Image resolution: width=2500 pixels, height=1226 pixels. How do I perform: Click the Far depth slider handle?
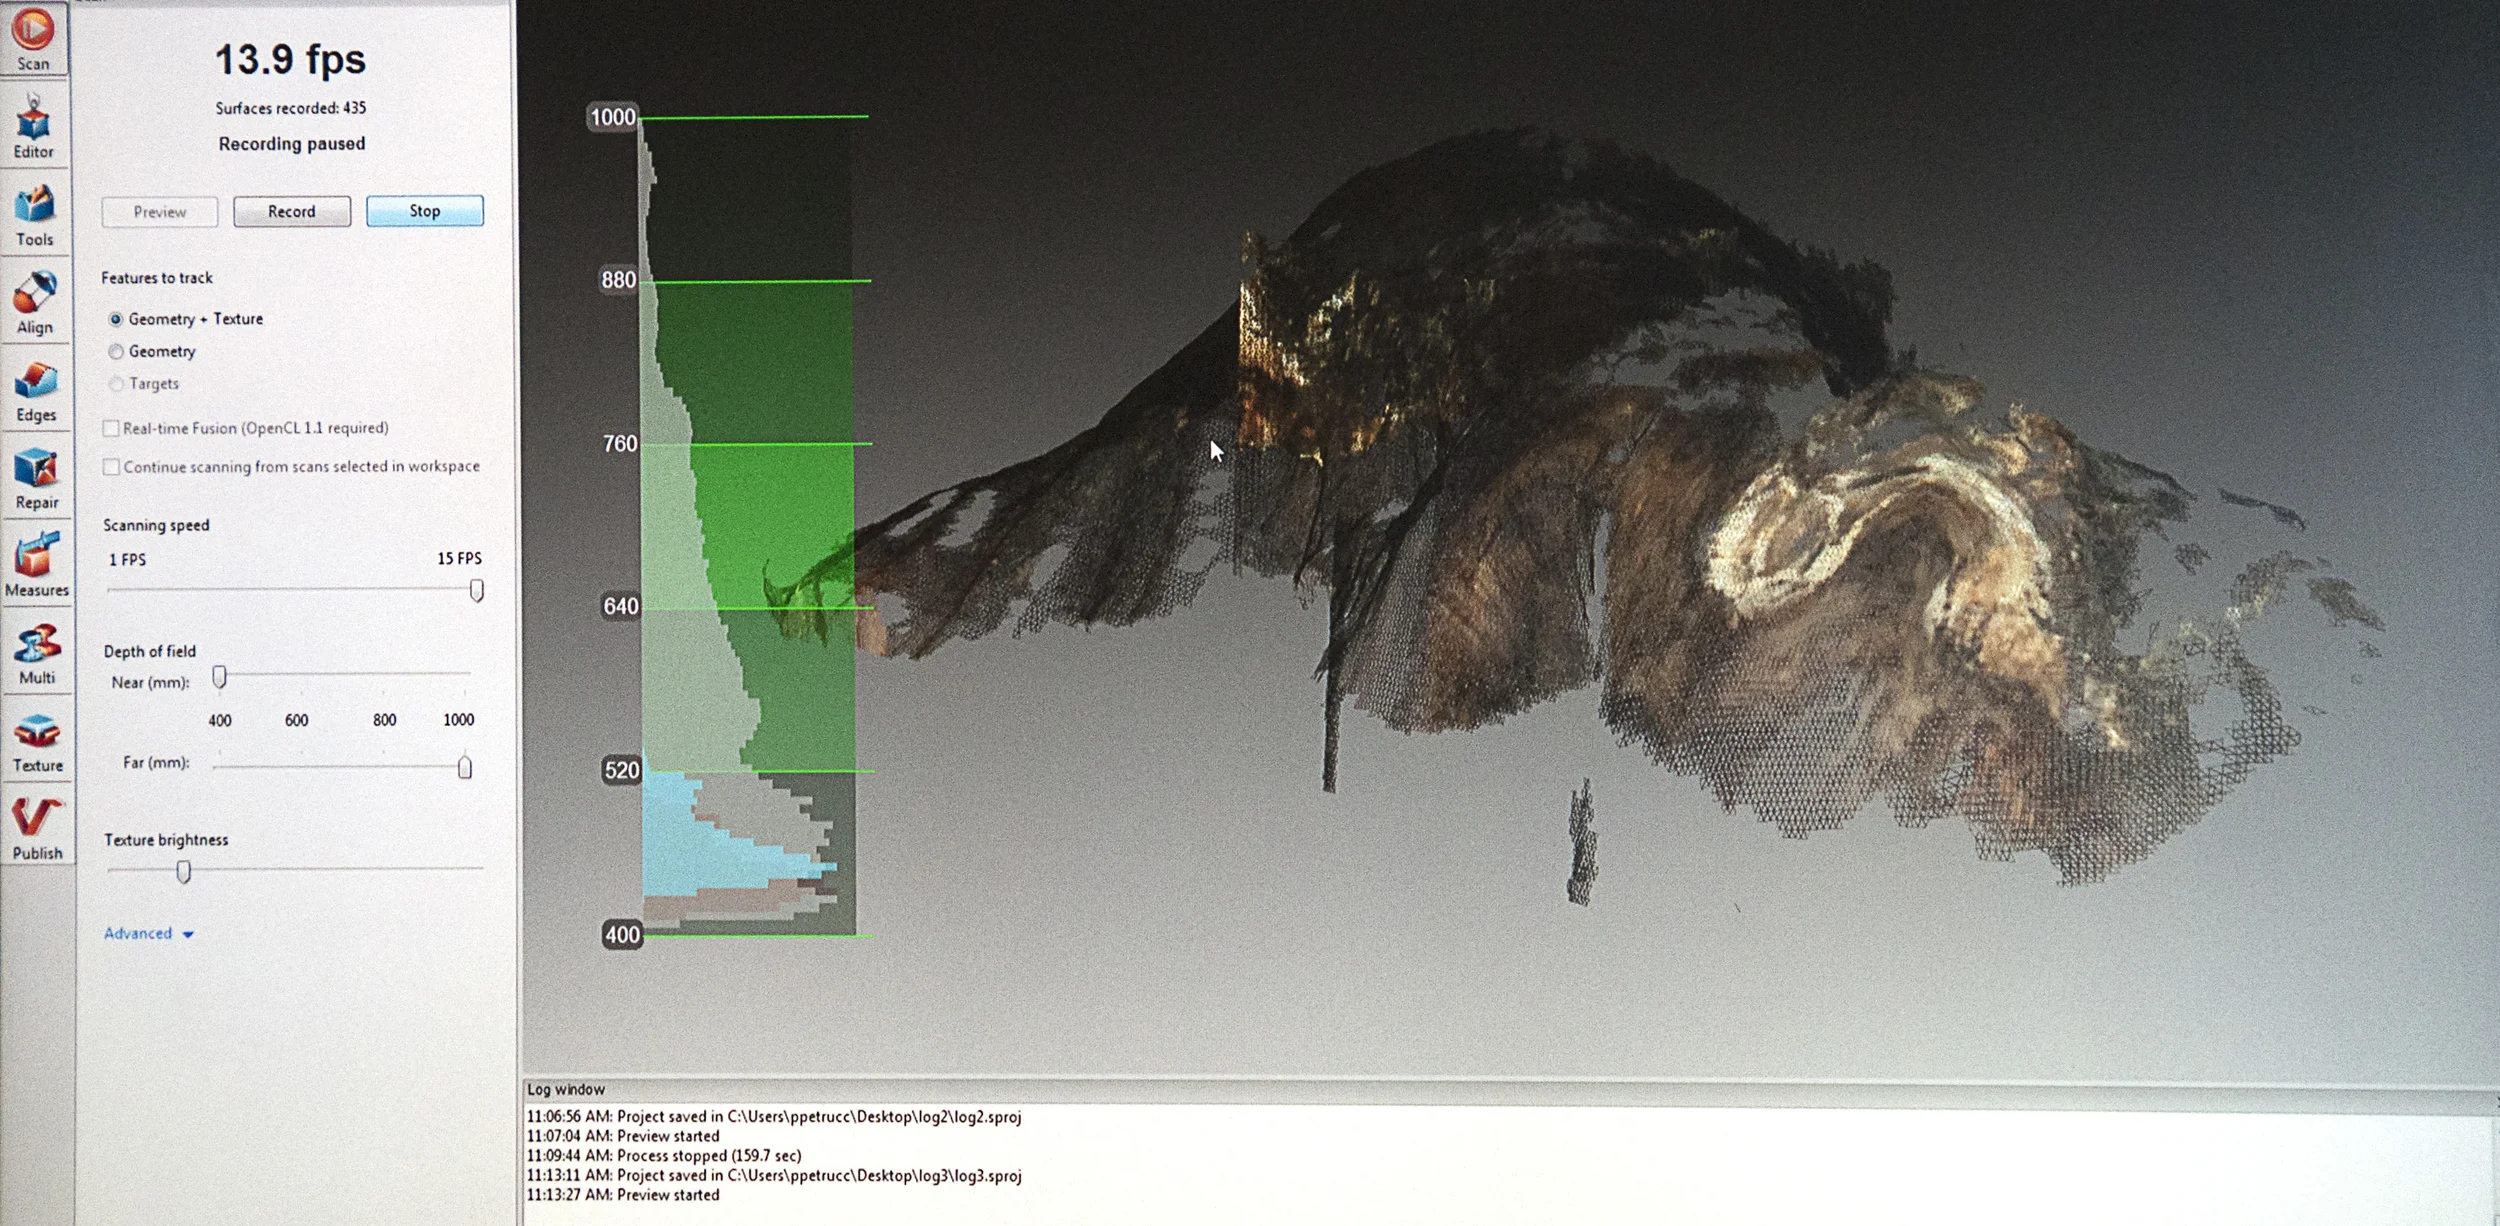click(465, 767)
